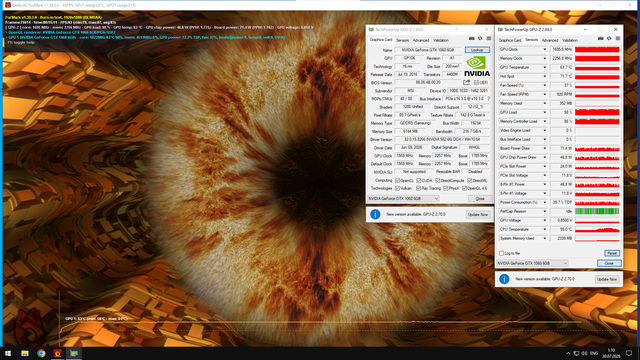Viewport: 640px width, 360px height.
Task: Open Windows Start menu
Action: [8, 353]
